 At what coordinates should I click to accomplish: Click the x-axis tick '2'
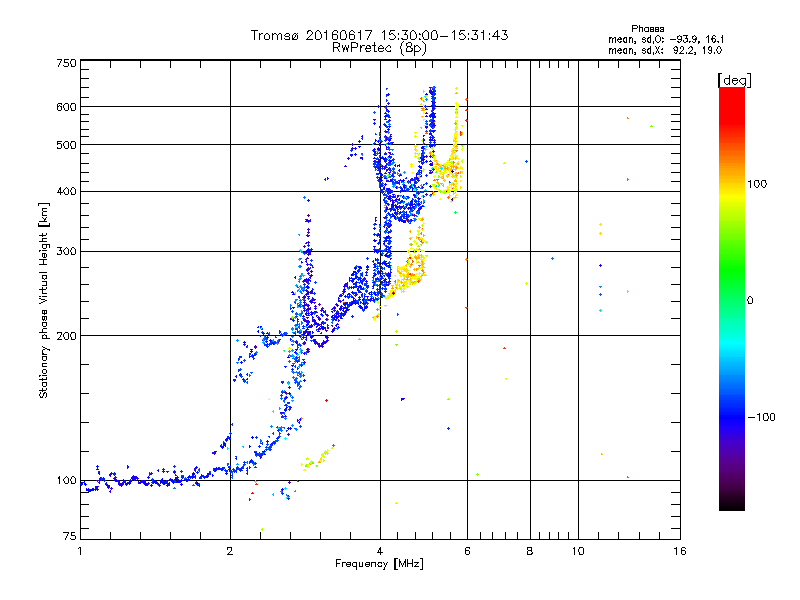[230, 551]
